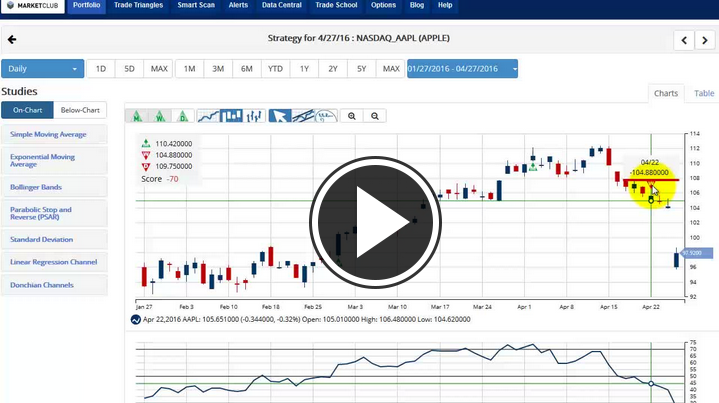Add Simple Moving Average study

coord(54,134)
